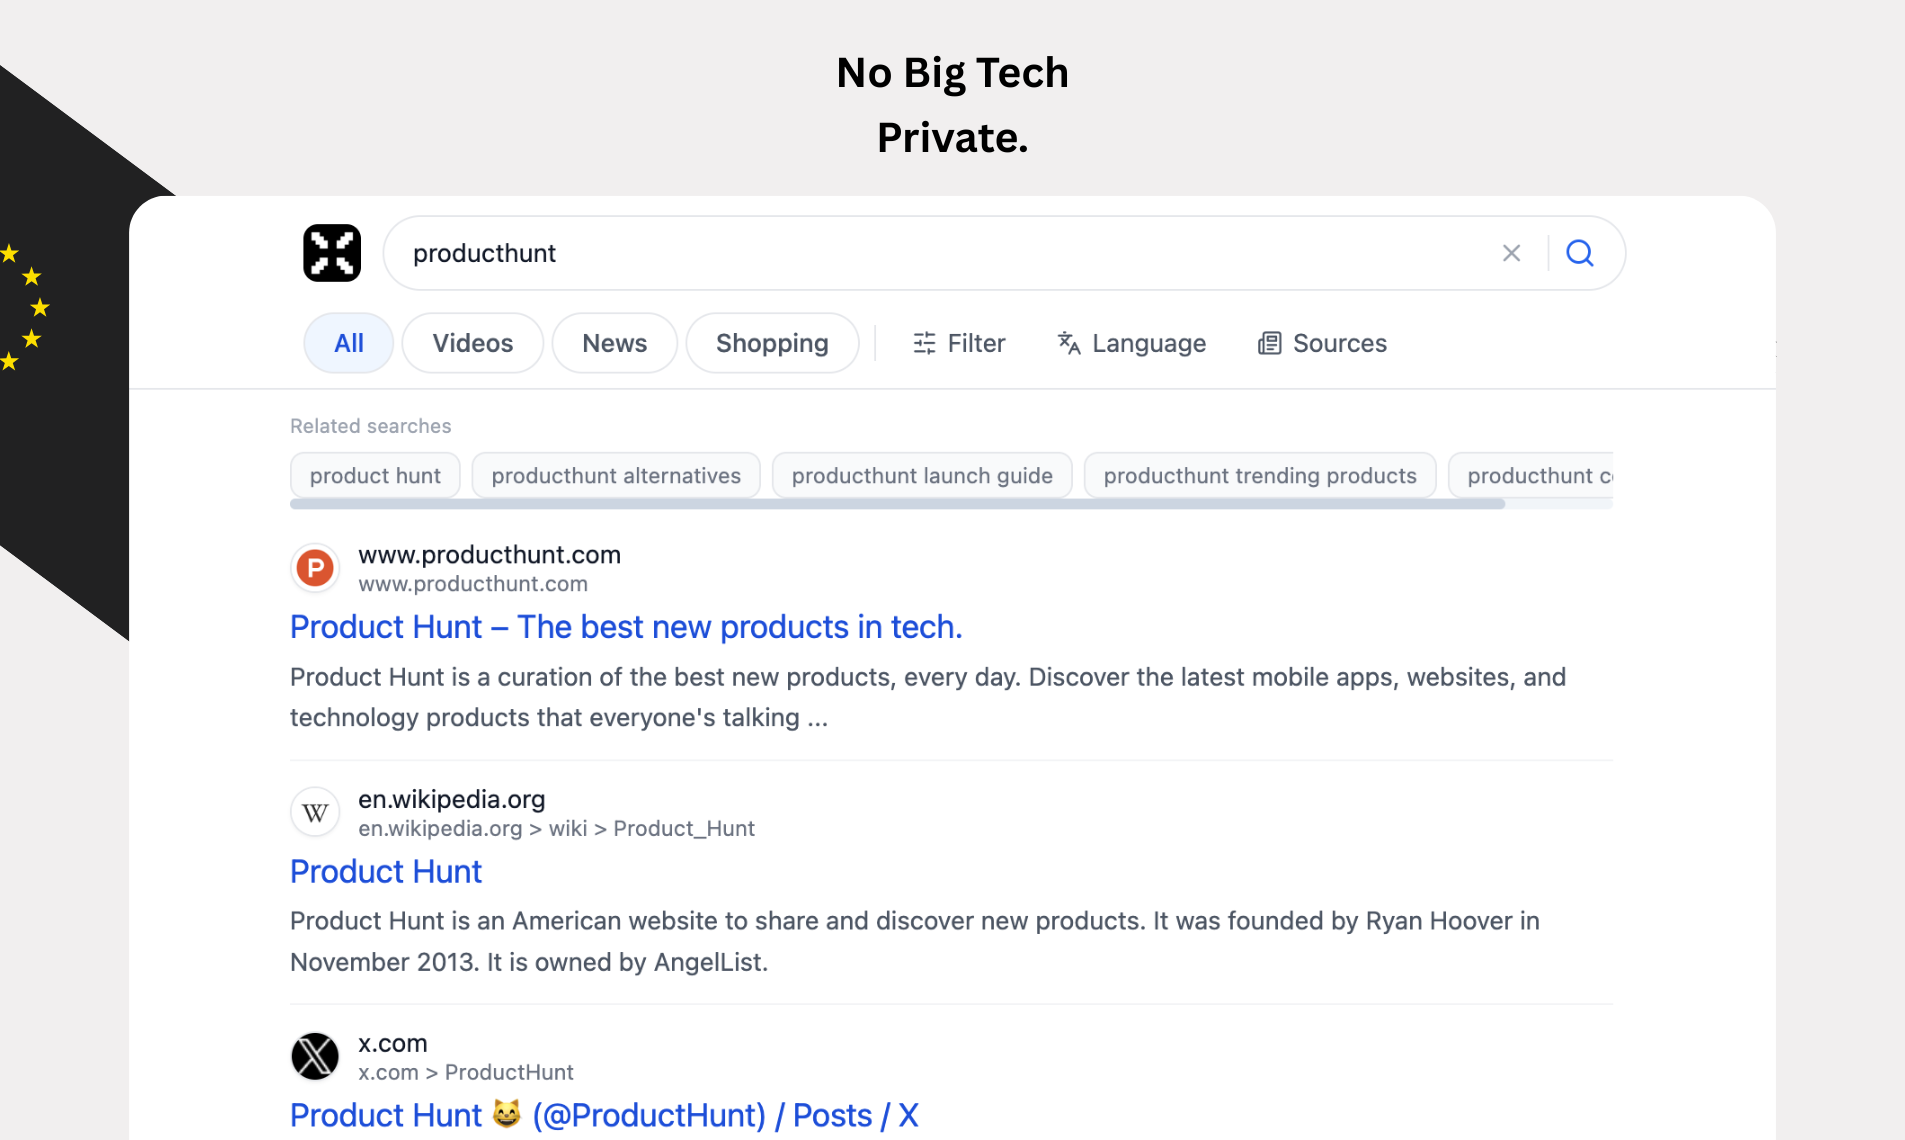Search for 'producthunt alternatives'

(x=616, y=475)
